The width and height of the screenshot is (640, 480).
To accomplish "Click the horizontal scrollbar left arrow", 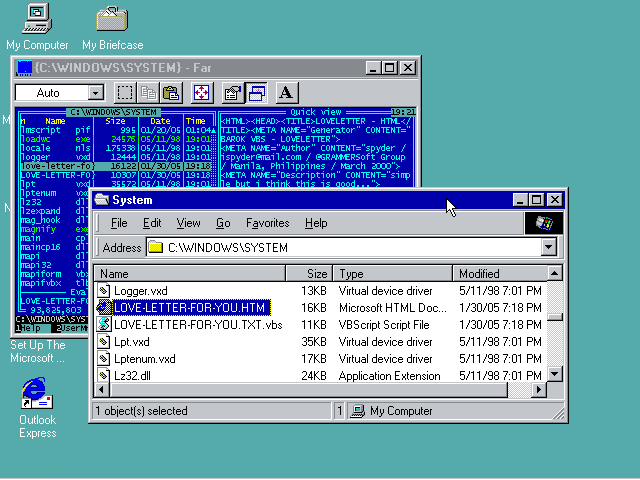I will point(101,390).
